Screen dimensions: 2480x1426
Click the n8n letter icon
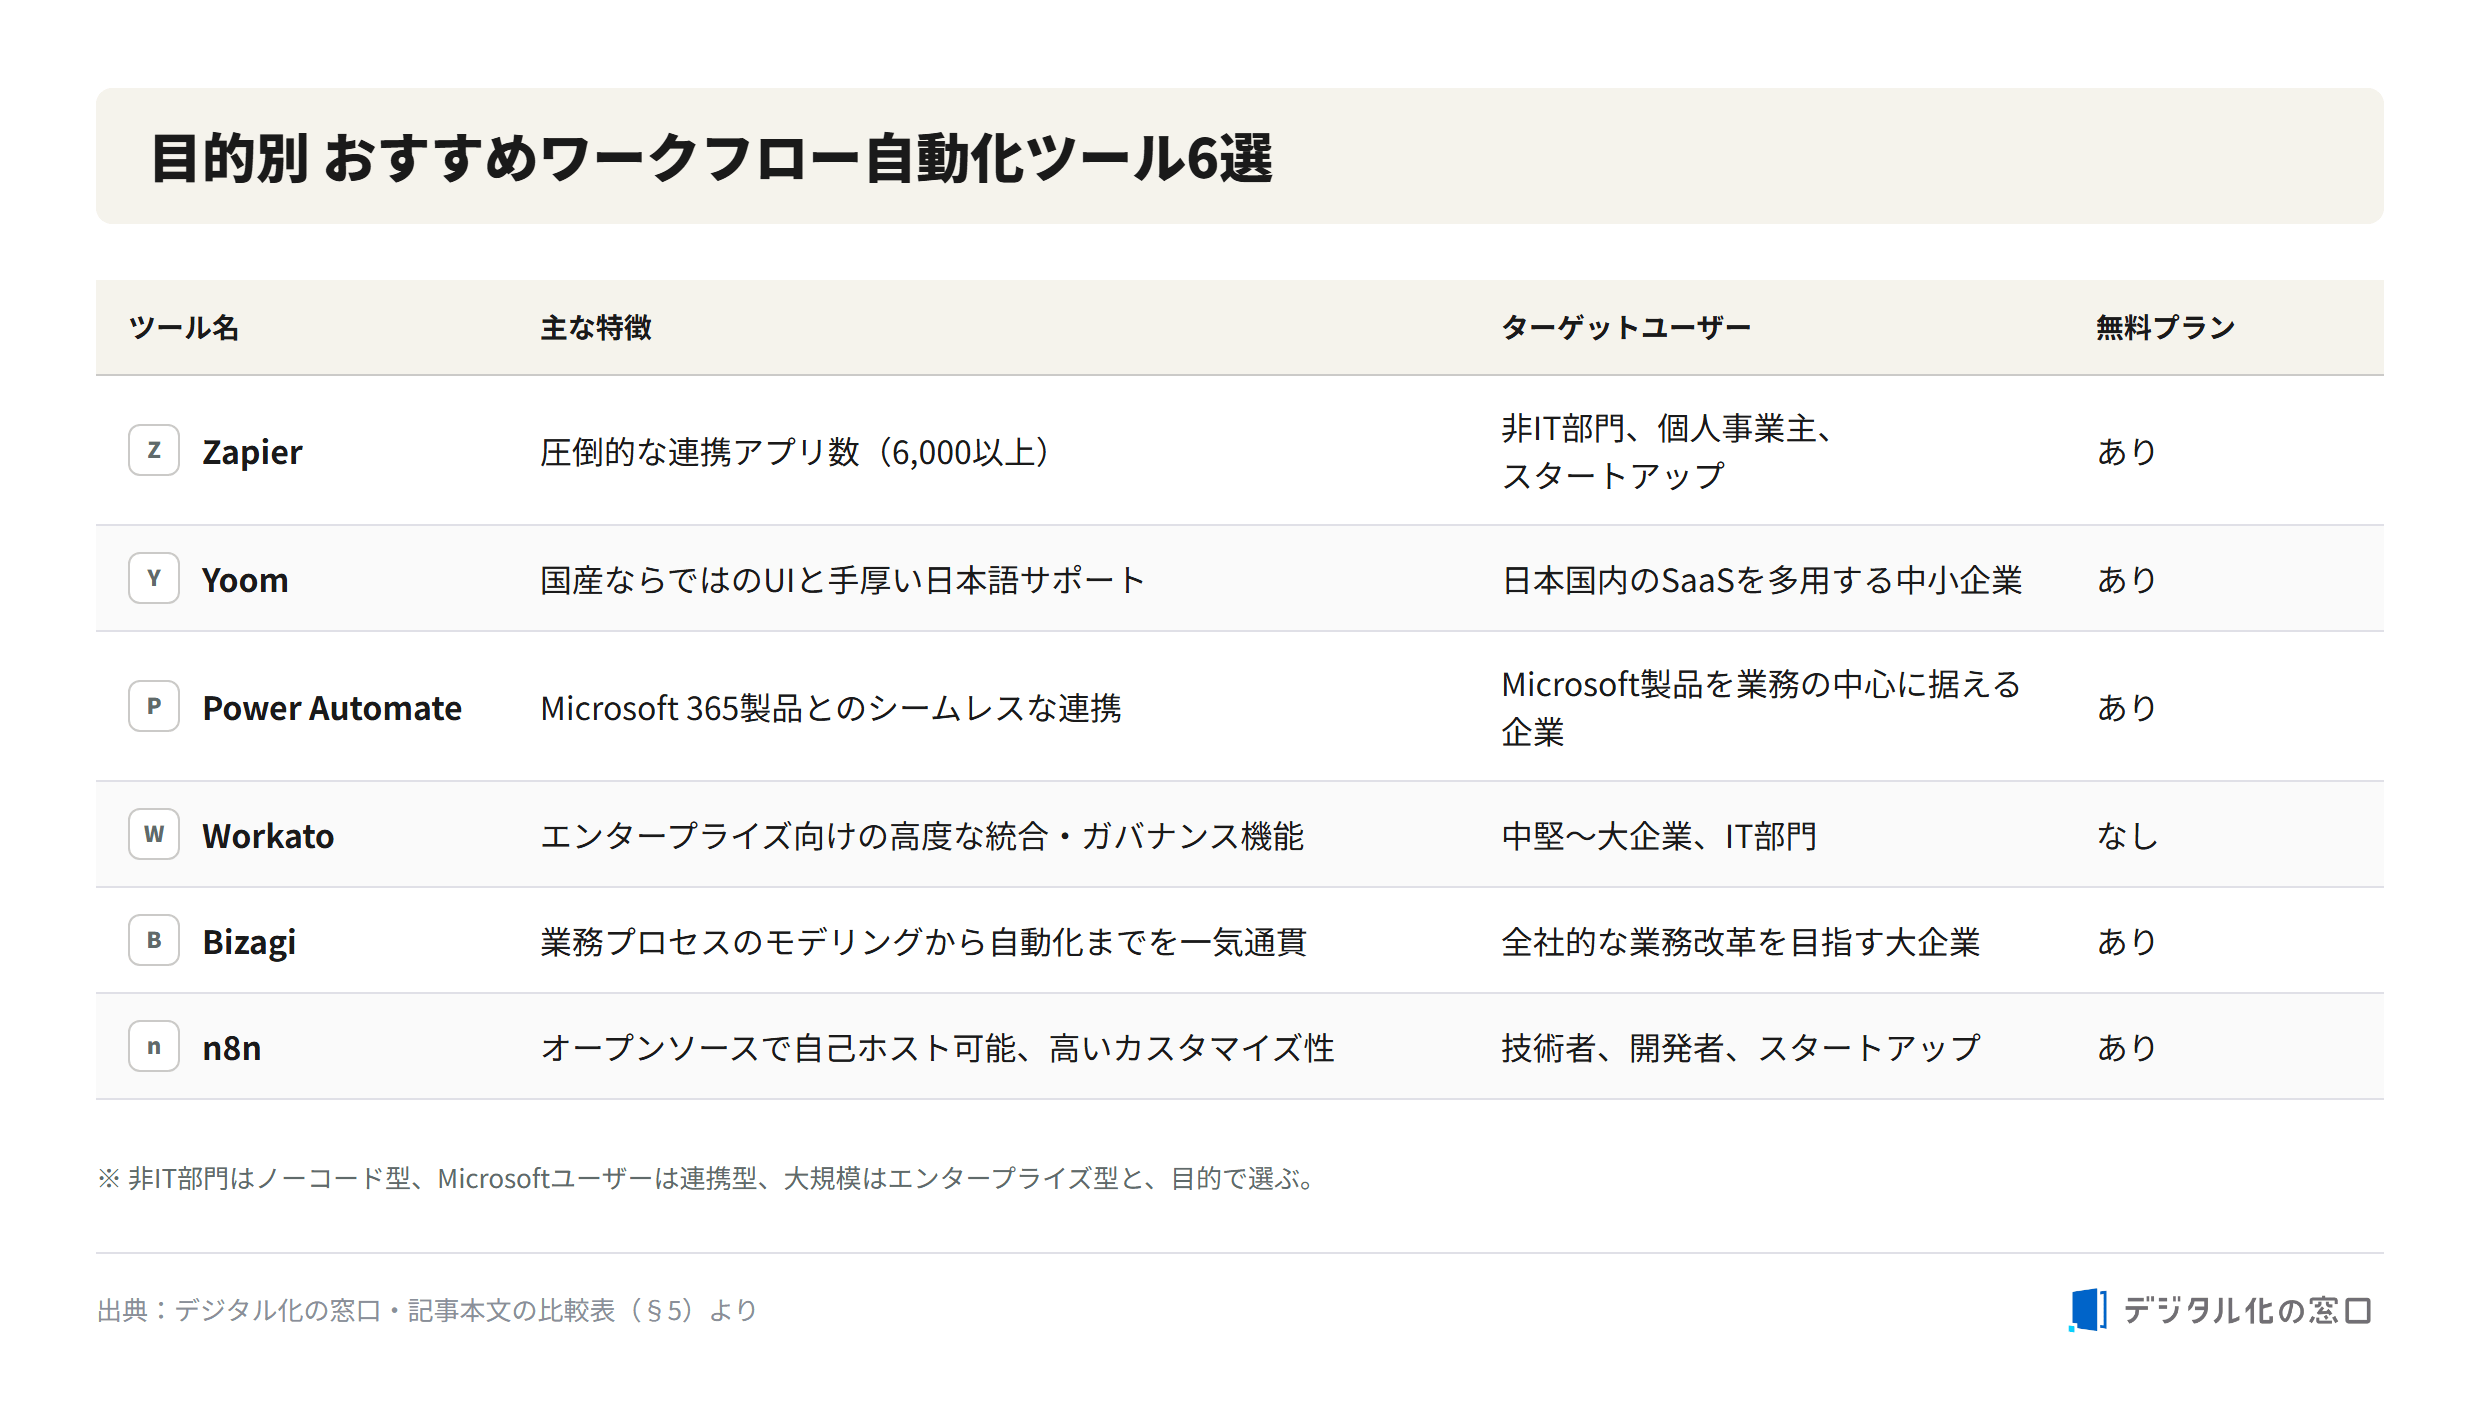tap(154, 1046)
